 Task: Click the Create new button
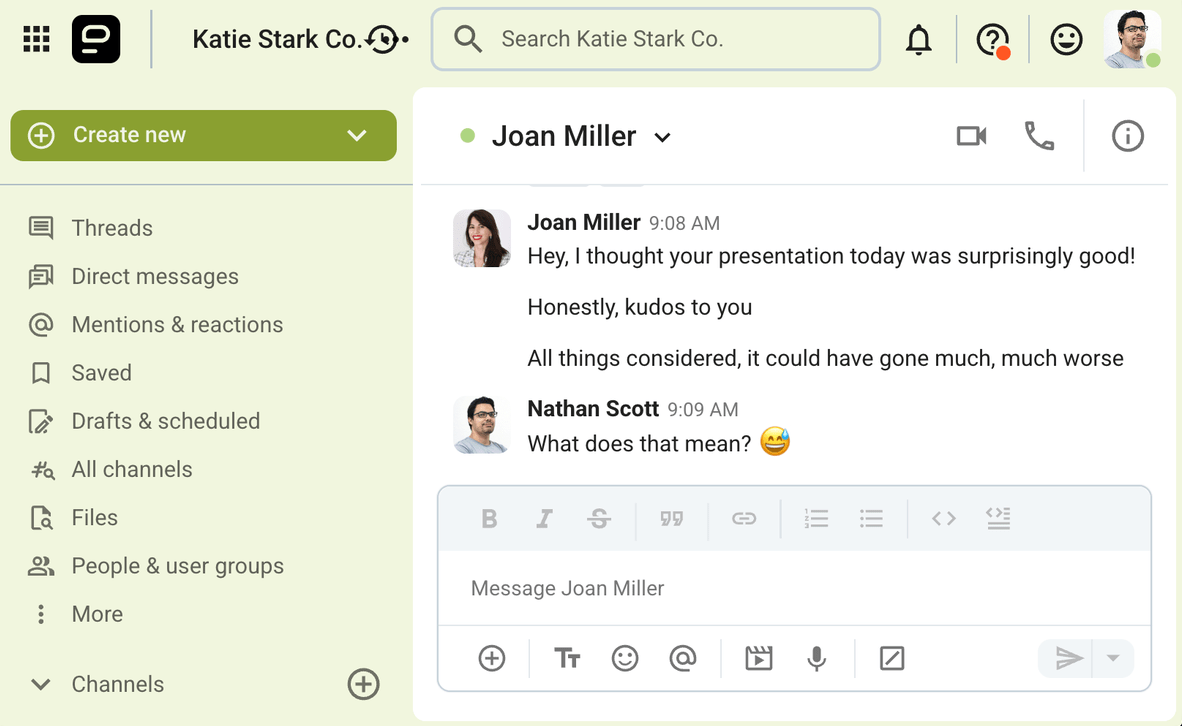point(204,136)
